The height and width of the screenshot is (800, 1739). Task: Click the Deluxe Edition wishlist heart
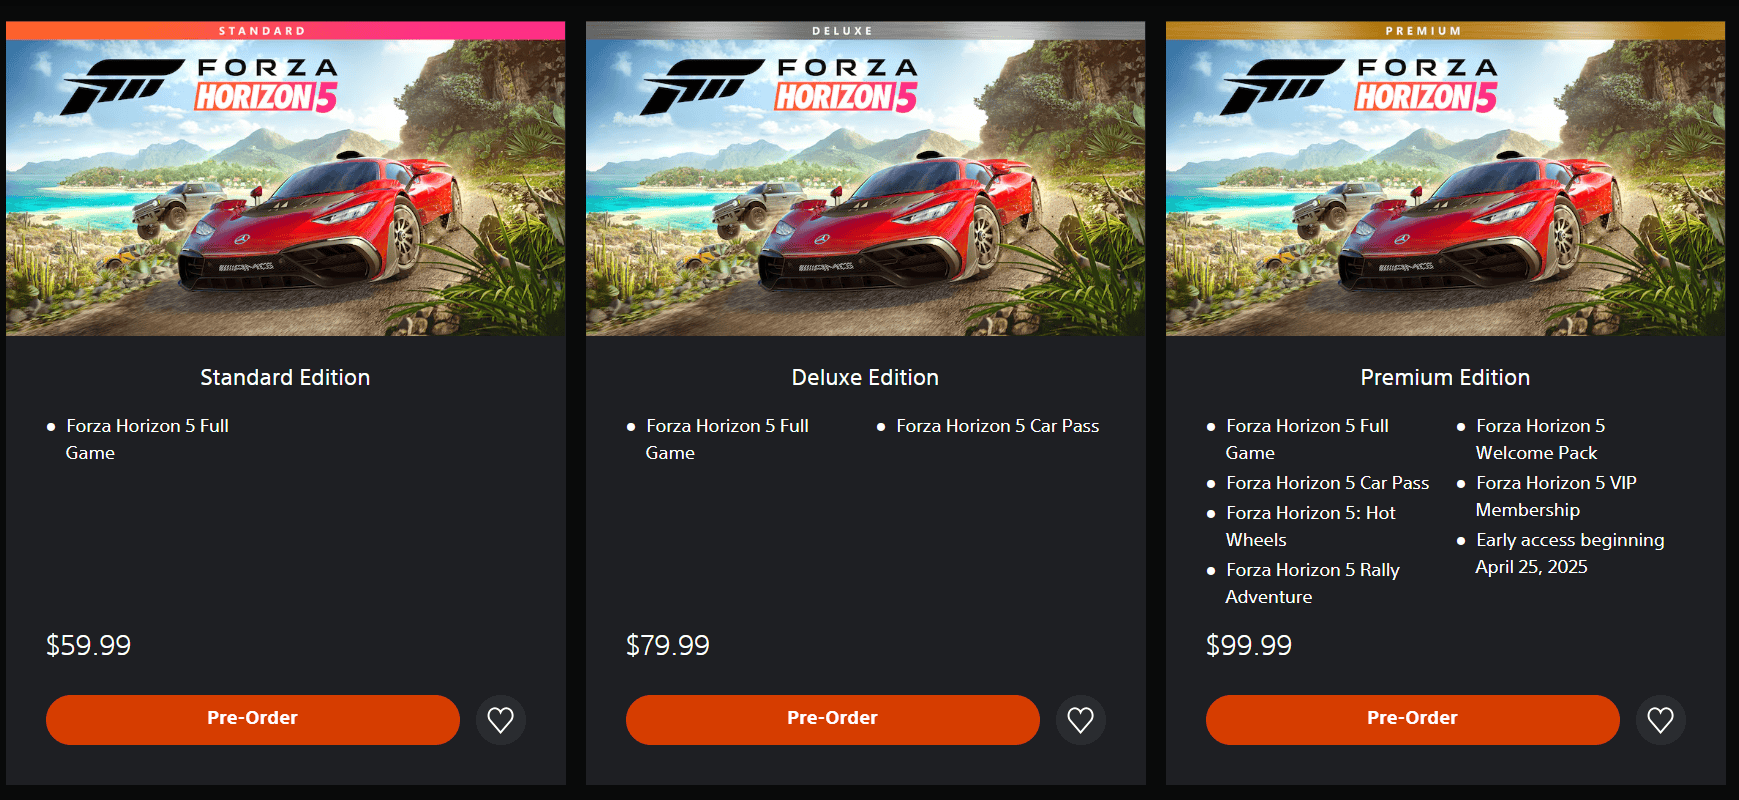point(1080,720)
